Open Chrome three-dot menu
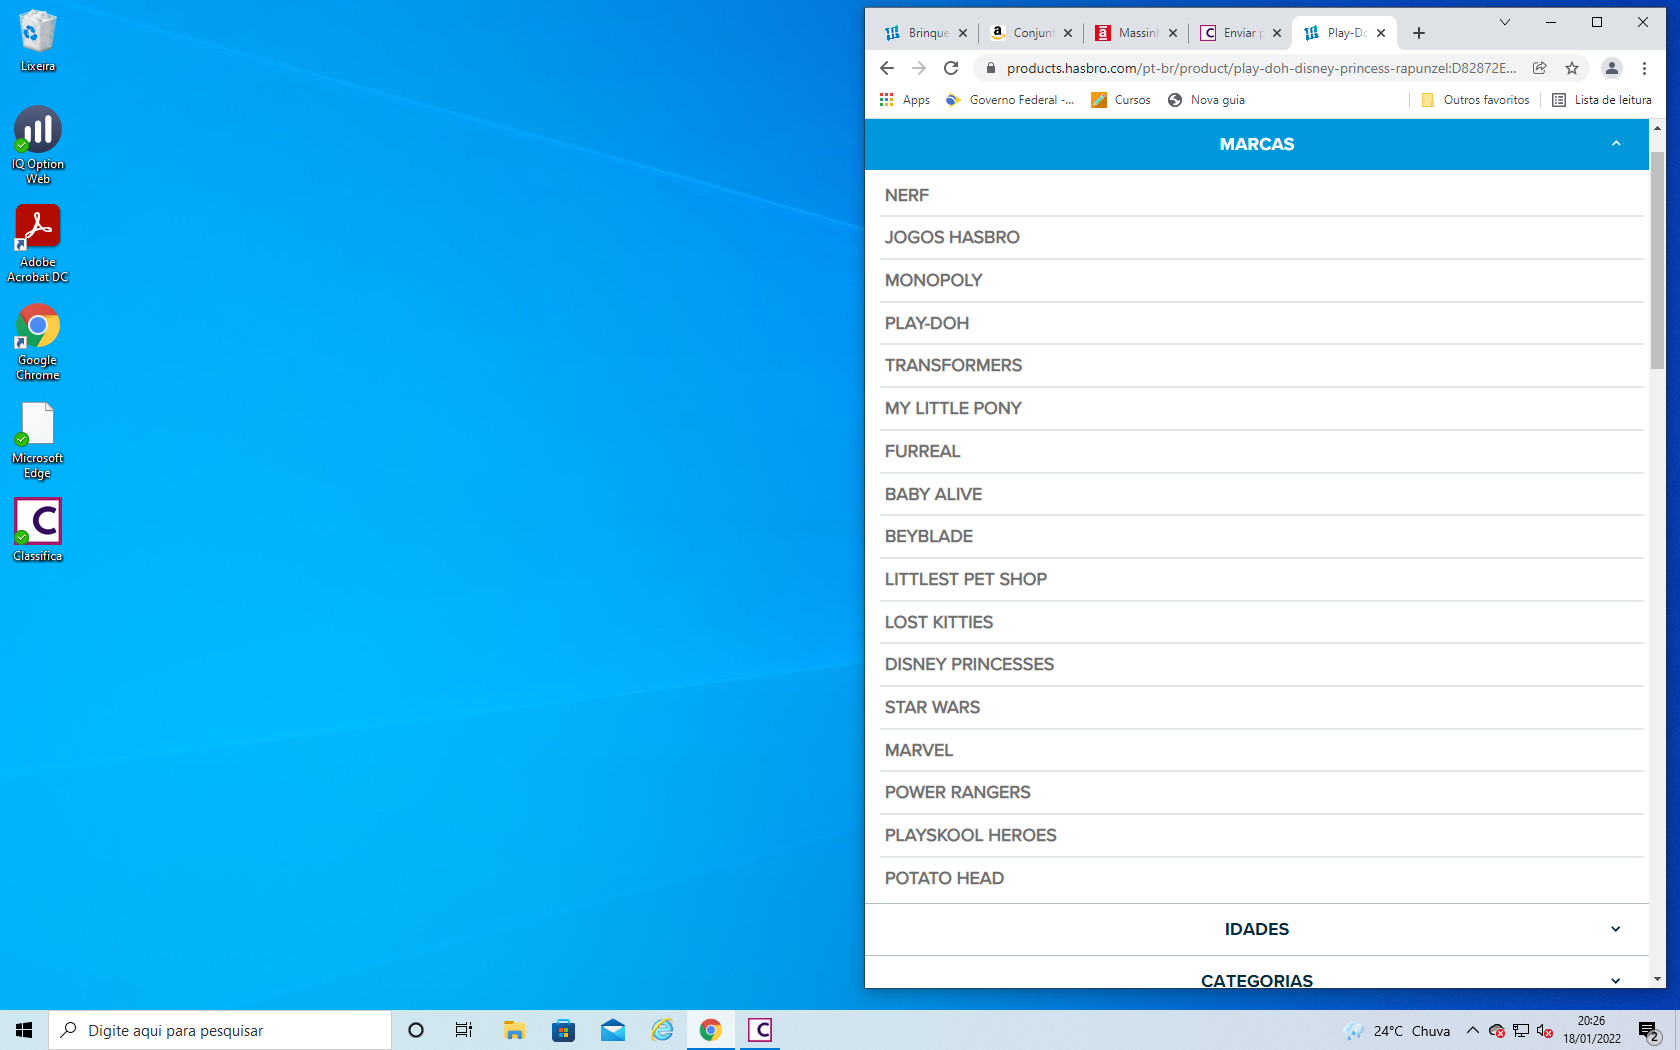This screenshot has height=1050, width=1680. 1644,68
